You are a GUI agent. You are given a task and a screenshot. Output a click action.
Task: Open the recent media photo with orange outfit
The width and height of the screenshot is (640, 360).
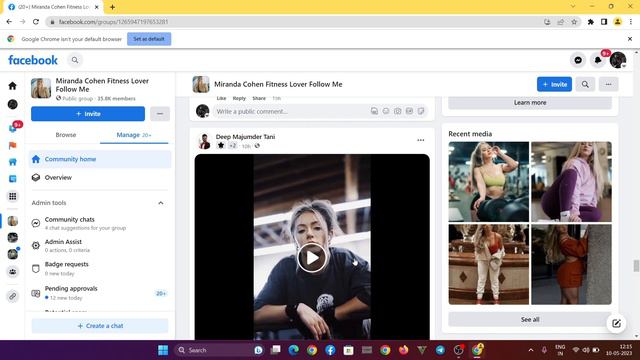[x=571, y=264]
